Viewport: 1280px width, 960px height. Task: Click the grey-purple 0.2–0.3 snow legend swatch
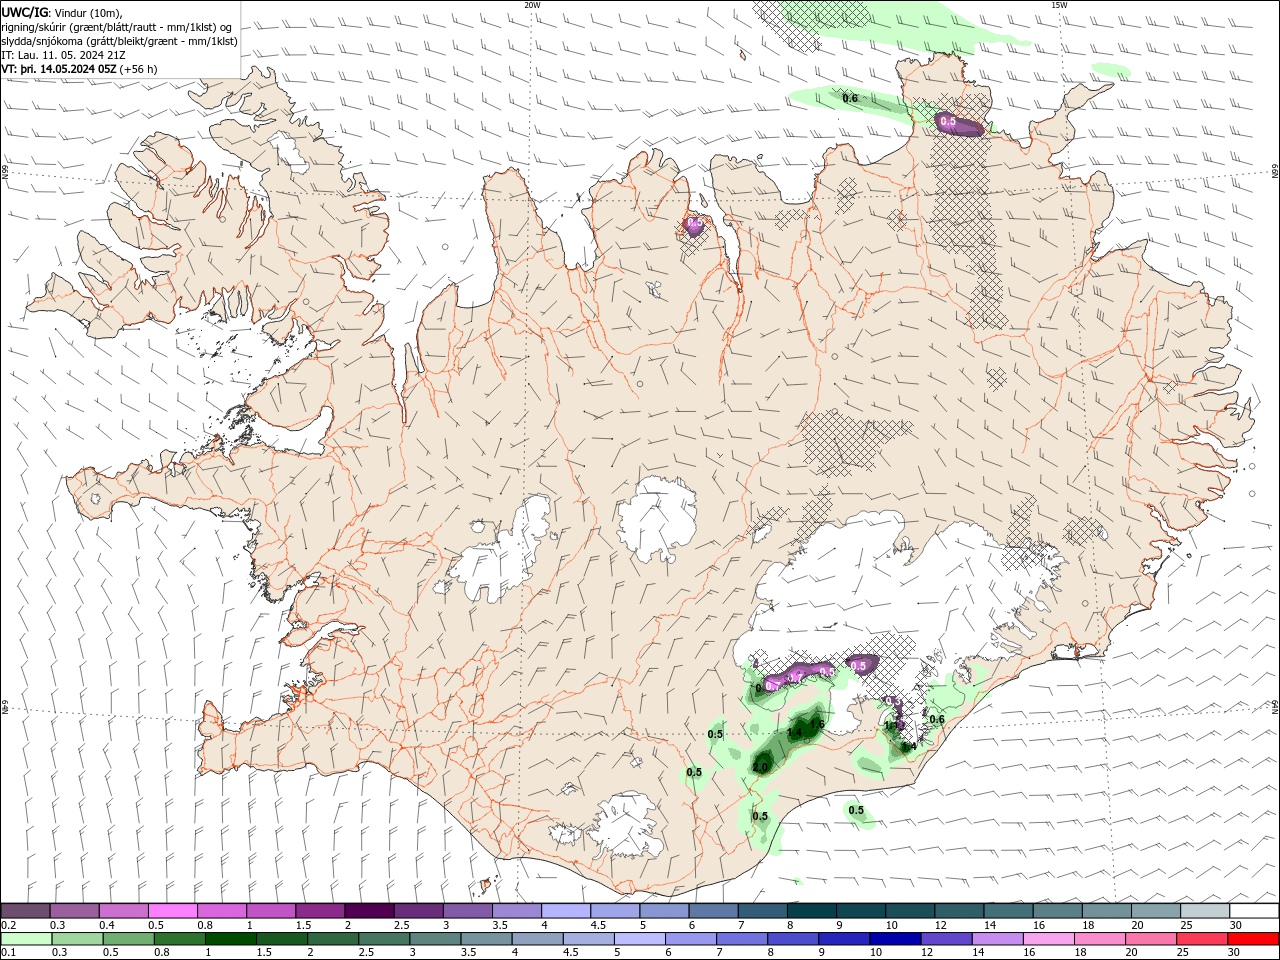[25, 911]
